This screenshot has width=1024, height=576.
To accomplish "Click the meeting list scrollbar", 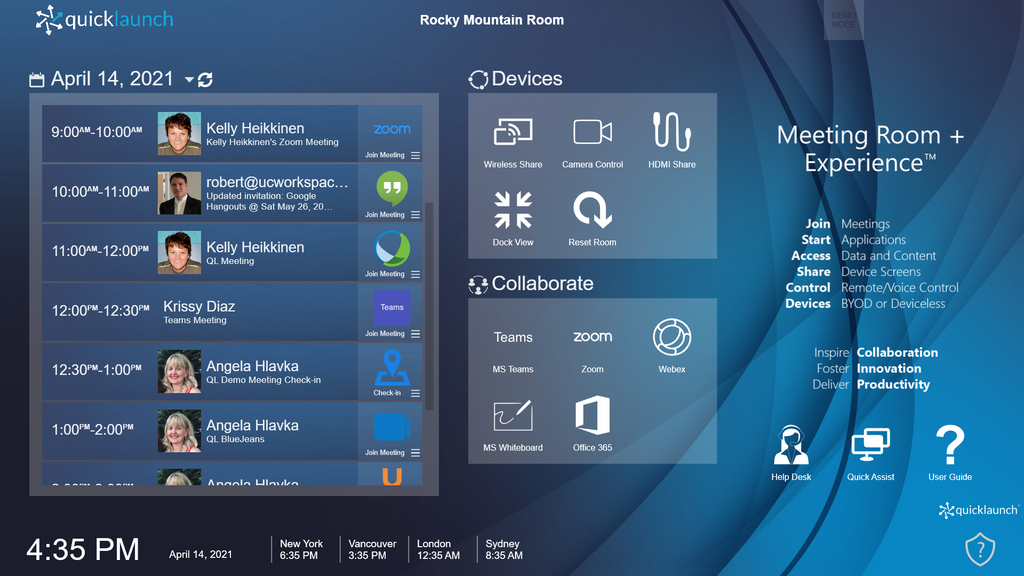I will click(x=429, y=306).
